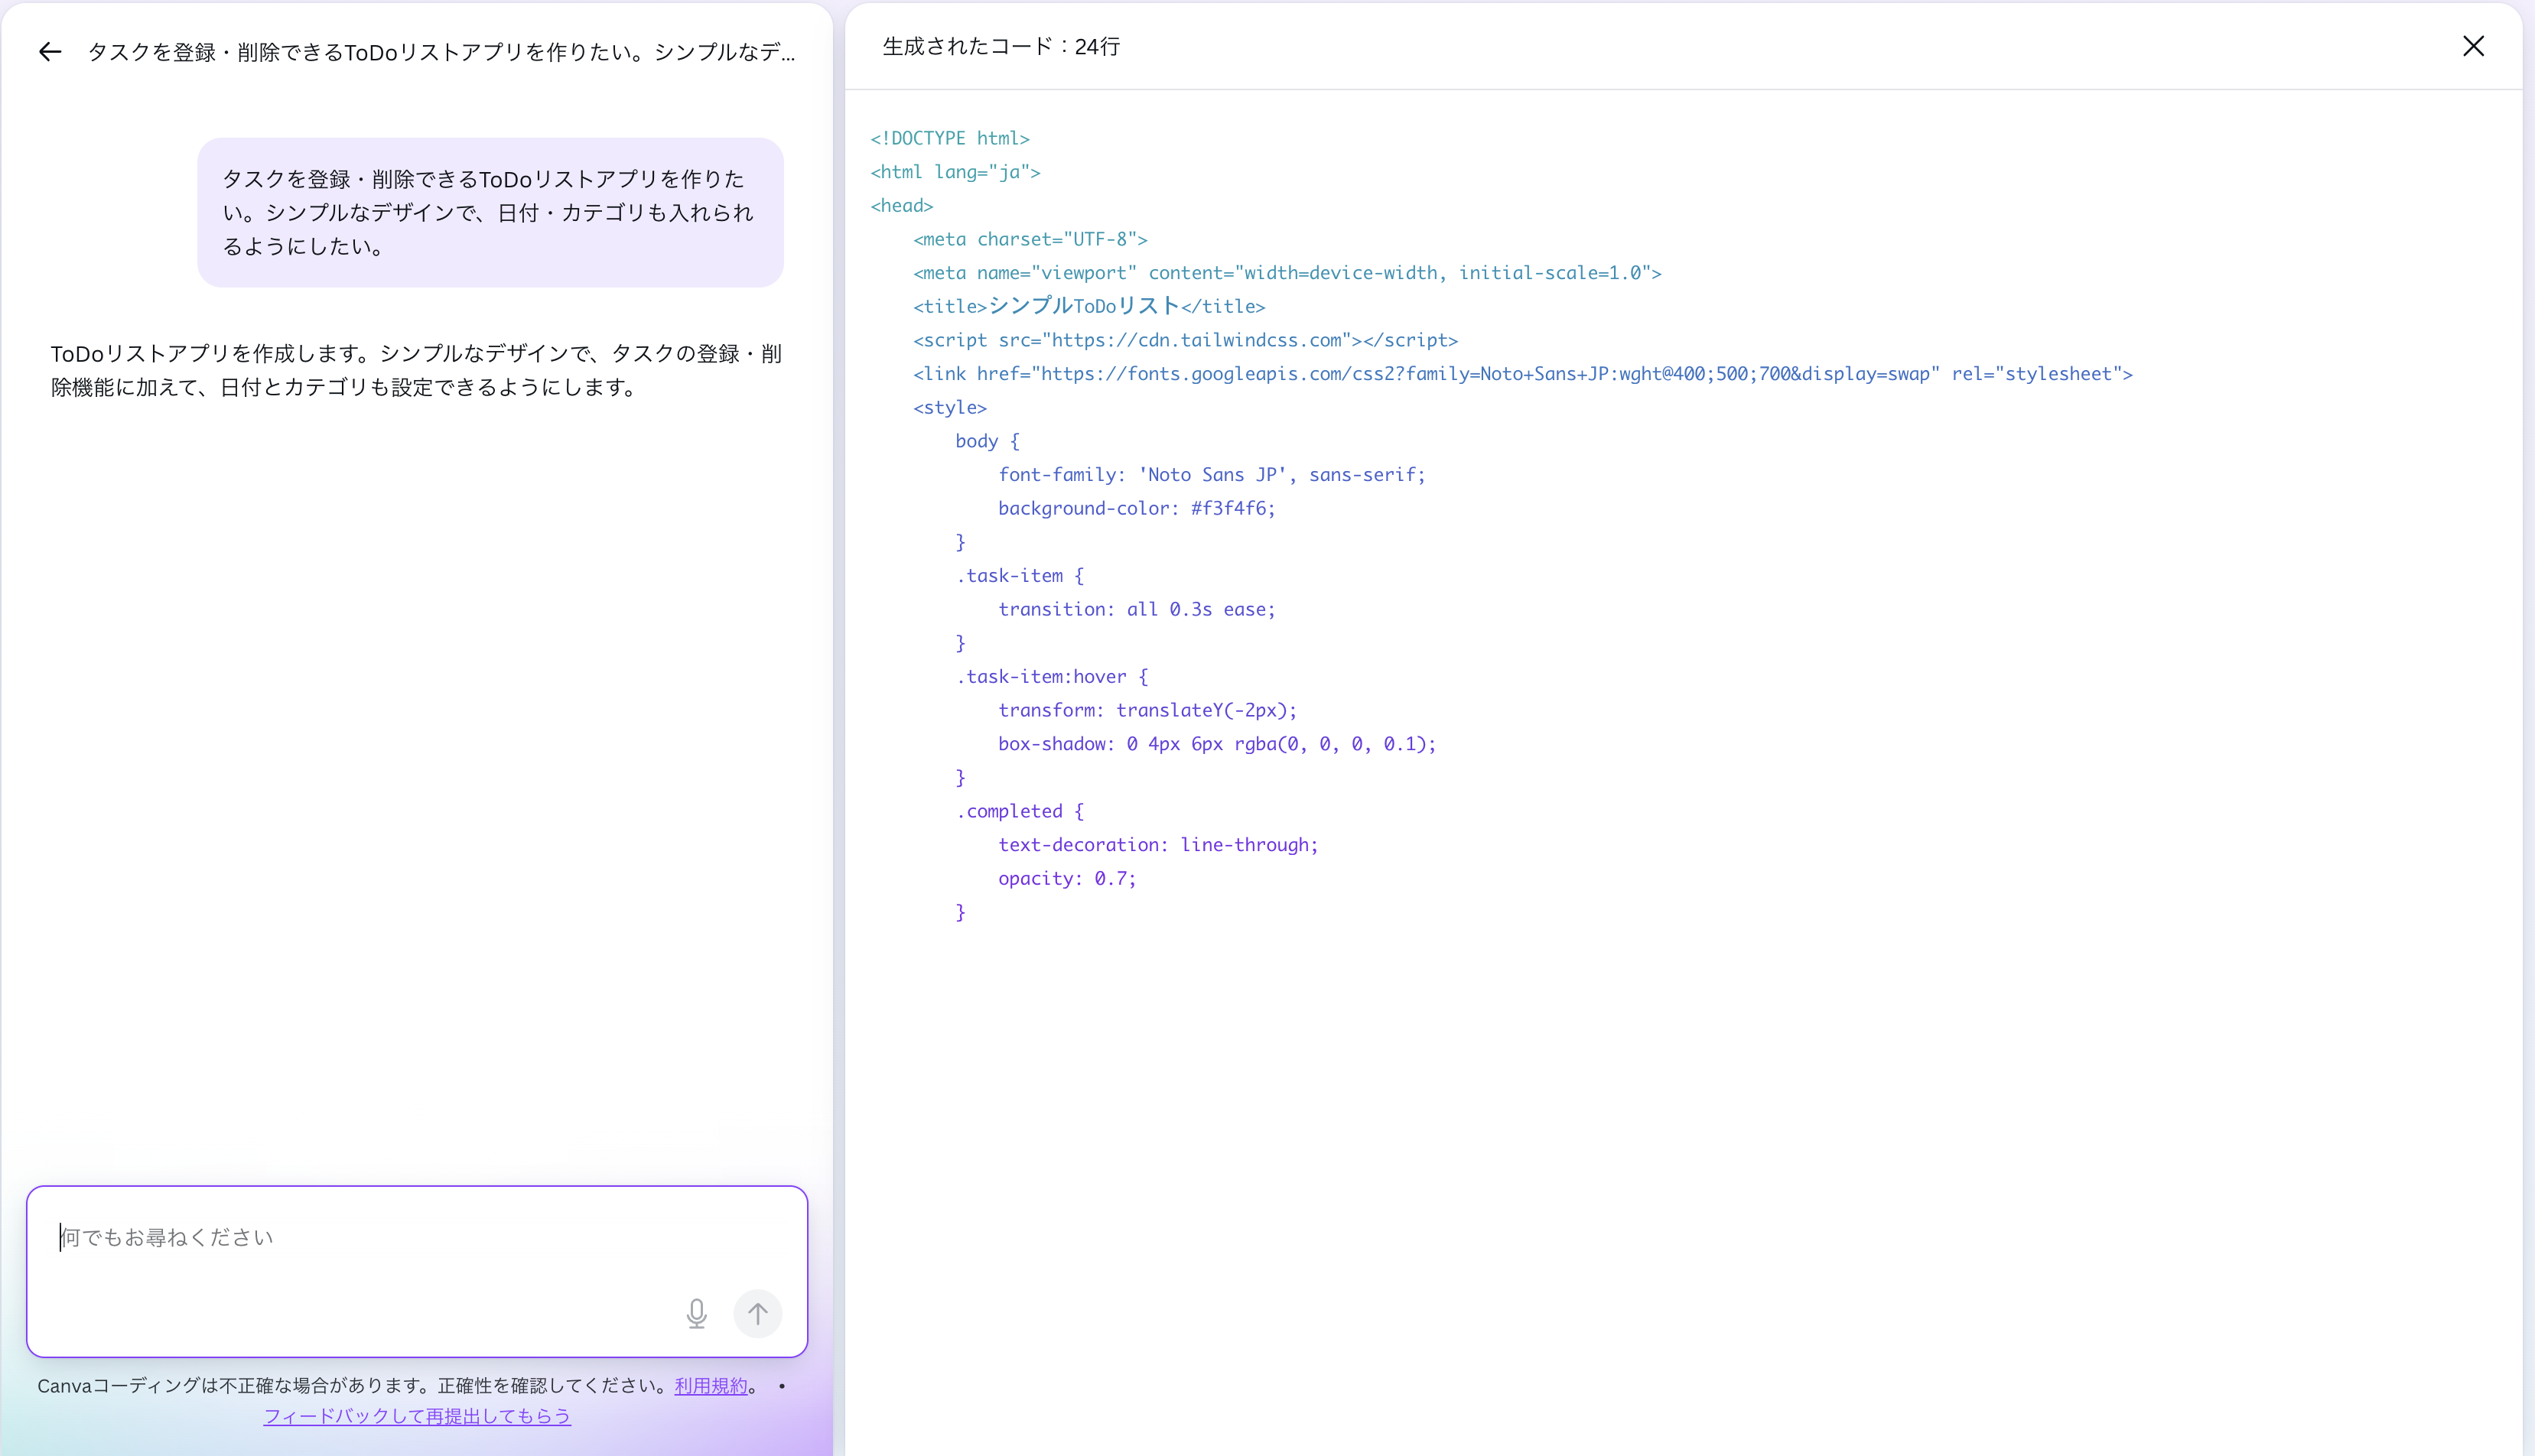This screenshot has height=1456, width=2535.
Task: Click the Google Fonts link tag line
Action: (x=1523, y=374)
